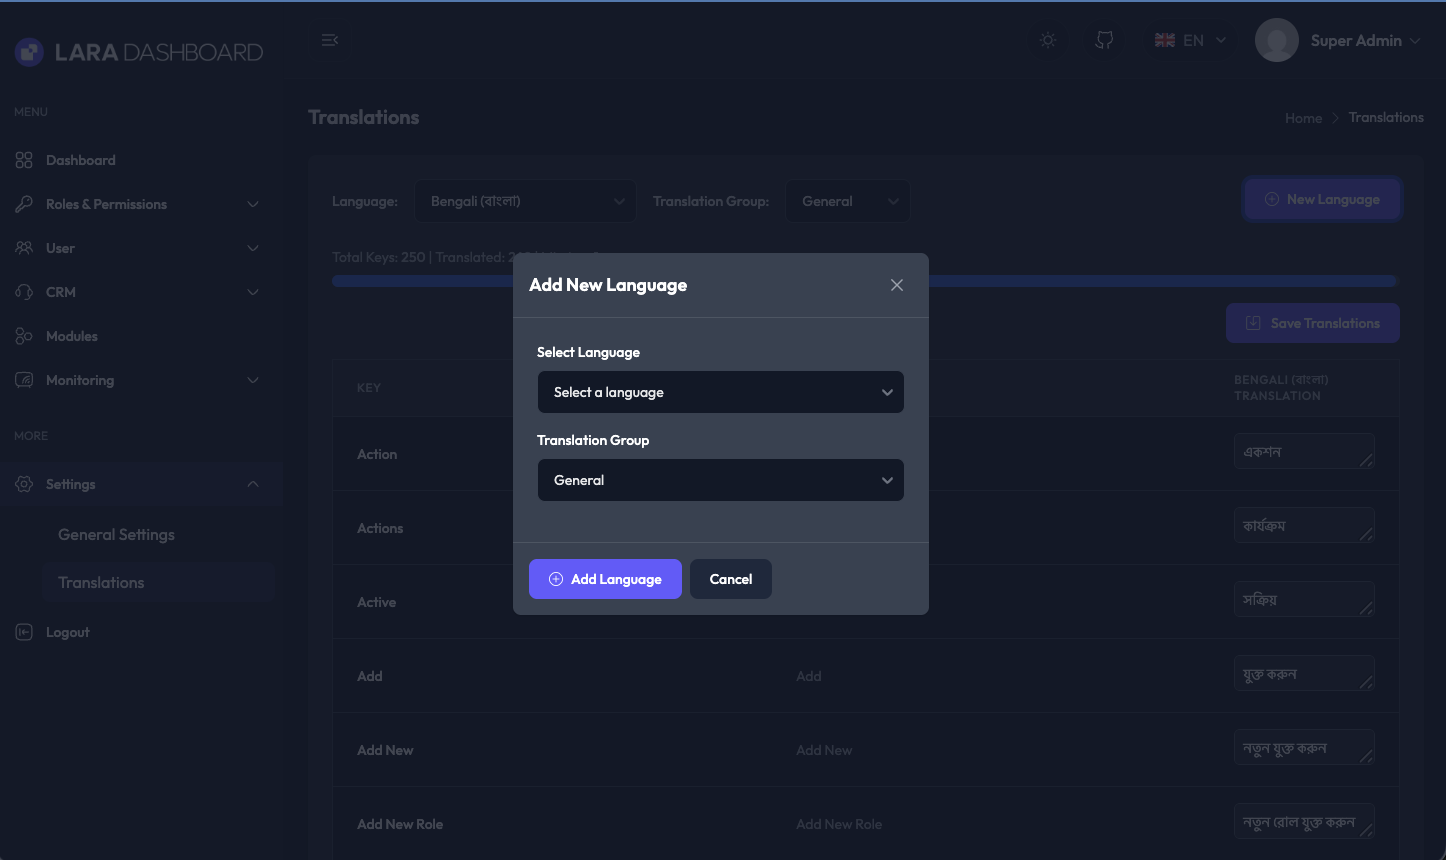Screen dimensions: 1446x860
Task: Open the modal Translation Group dropdown
Action: click(720, 480)
